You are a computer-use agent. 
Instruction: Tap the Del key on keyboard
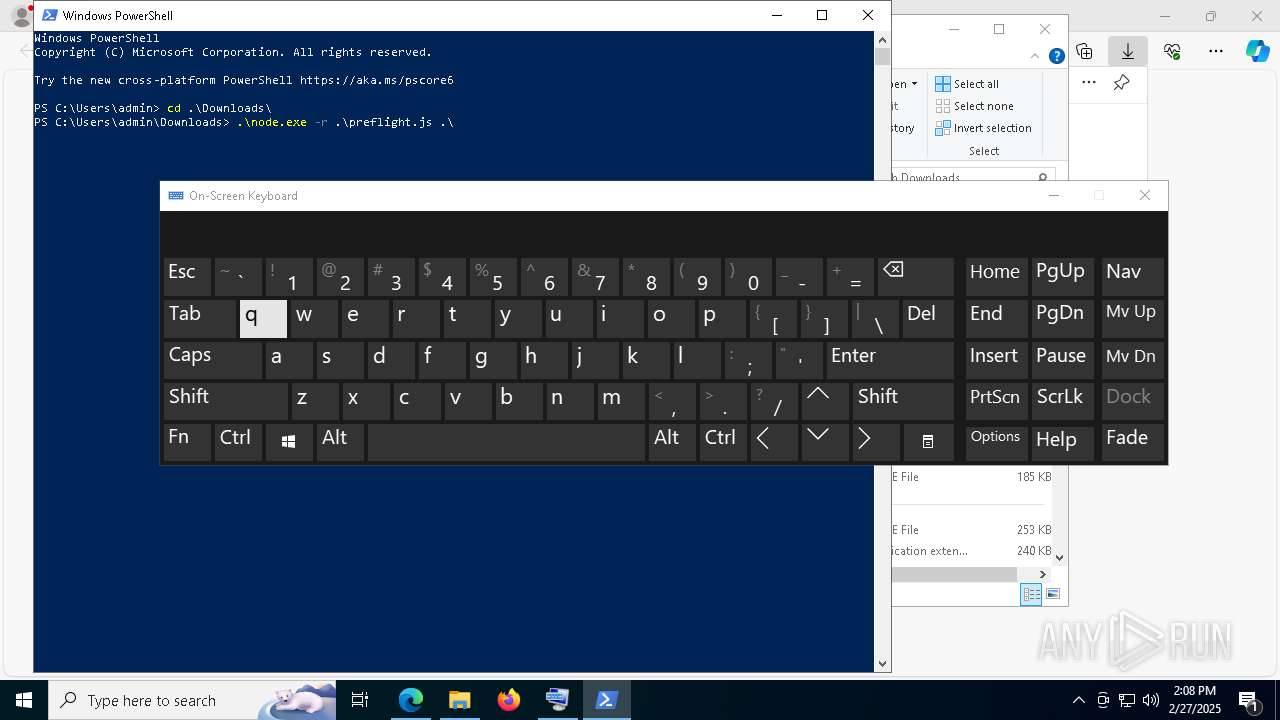[928, 318]
